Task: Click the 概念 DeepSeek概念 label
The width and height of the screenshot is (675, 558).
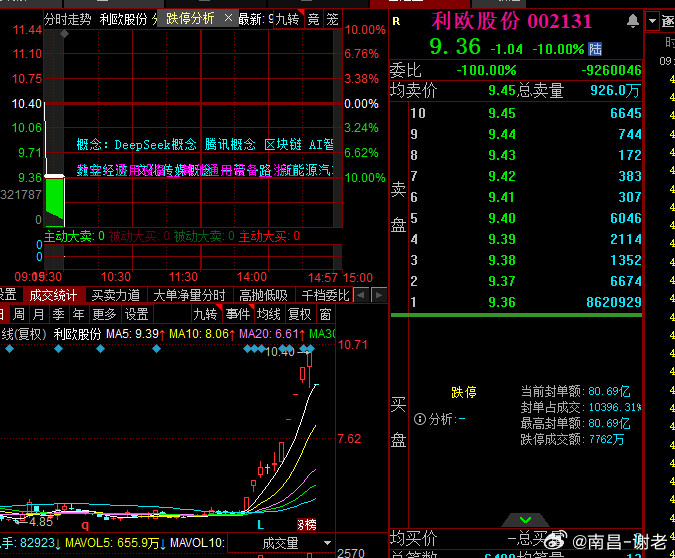Action: (136, 144)
